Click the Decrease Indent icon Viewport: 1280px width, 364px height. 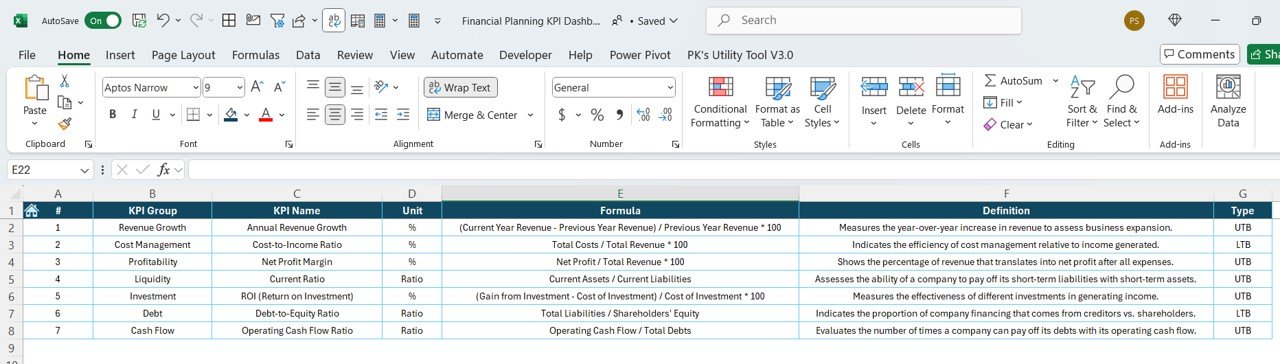(x=382, y=114)
